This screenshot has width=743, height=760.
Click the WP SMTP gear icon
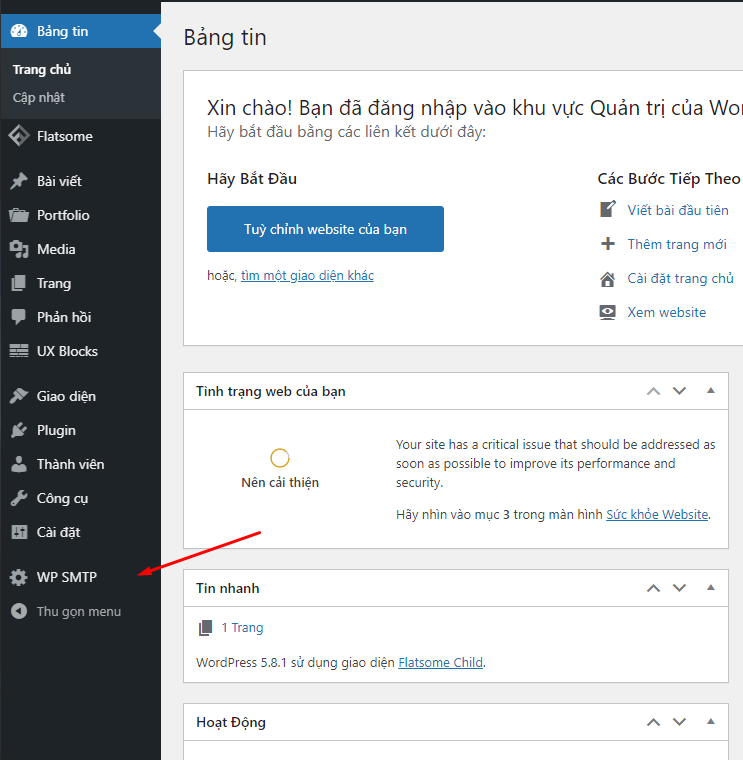pyautogui.click(x=18, y=577)
